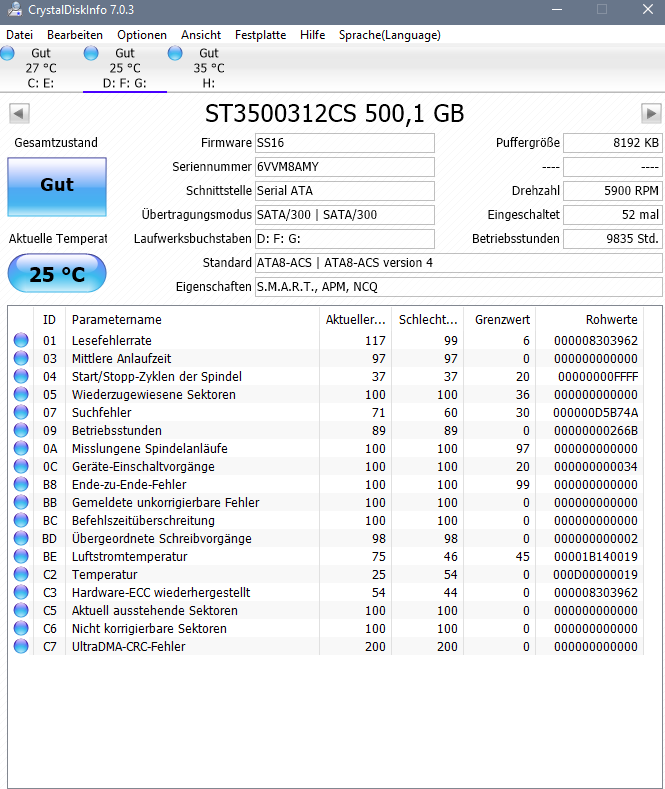Viewport: 665px width, 789px height.
Task: Click the Eigenschaften field S.M.A.R.T., APM, NCQ
Action: coord(458,287)
